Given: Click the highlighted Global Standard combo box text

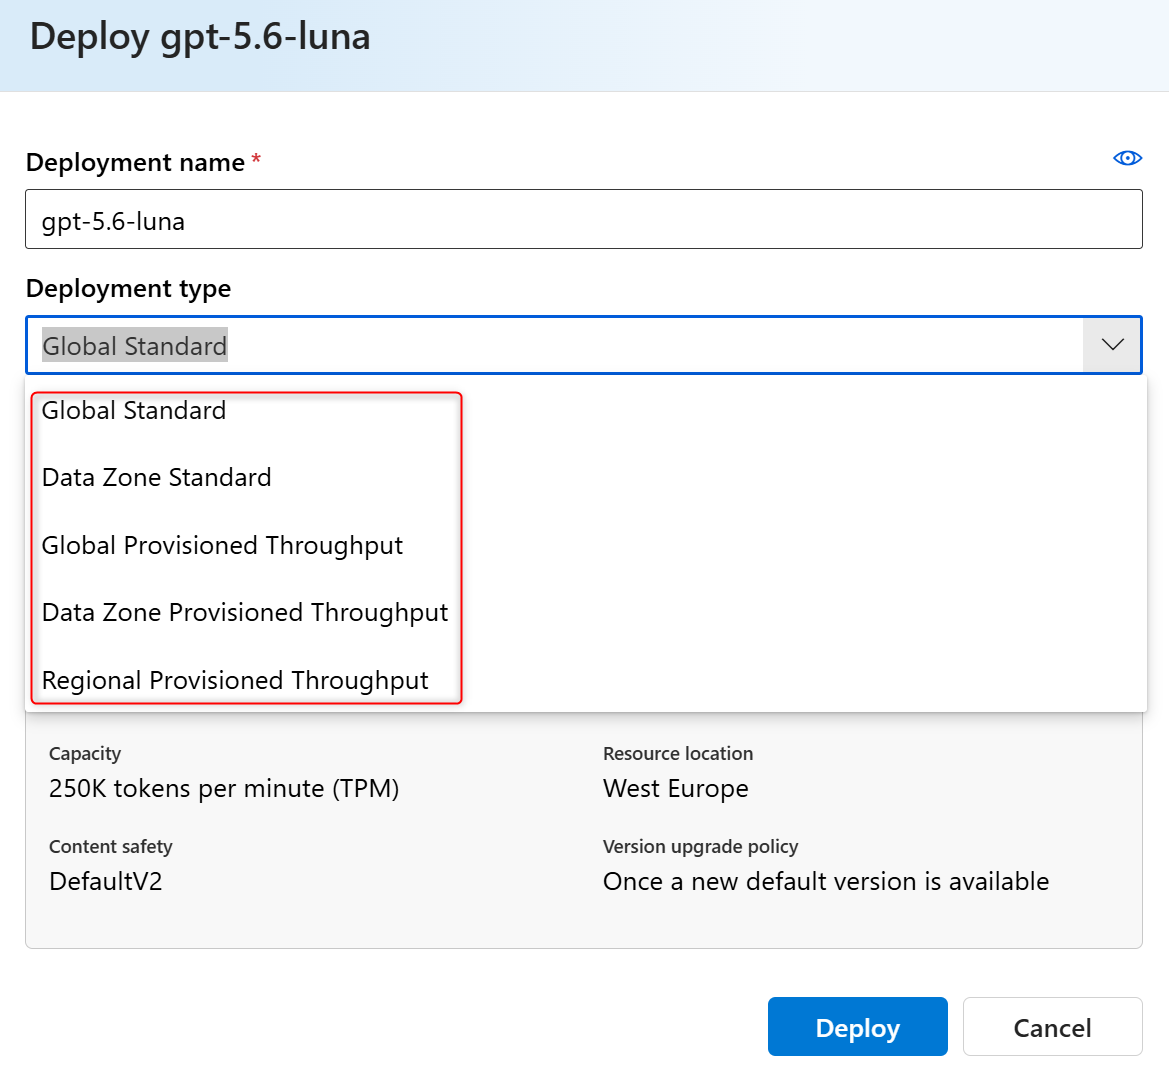Looking at the screenshot, I should pos(134,345).
